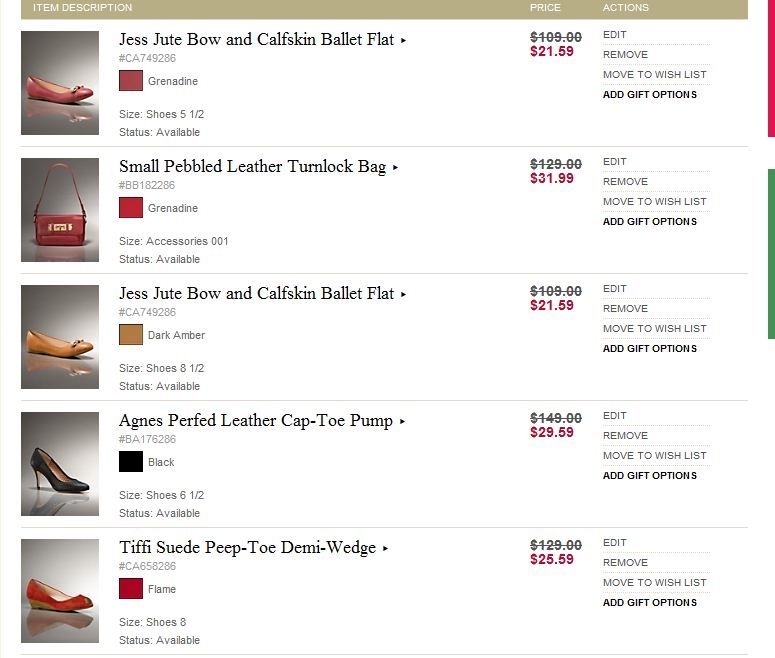
Task: Select the Flame color swatch
Action: click(131, 589)
